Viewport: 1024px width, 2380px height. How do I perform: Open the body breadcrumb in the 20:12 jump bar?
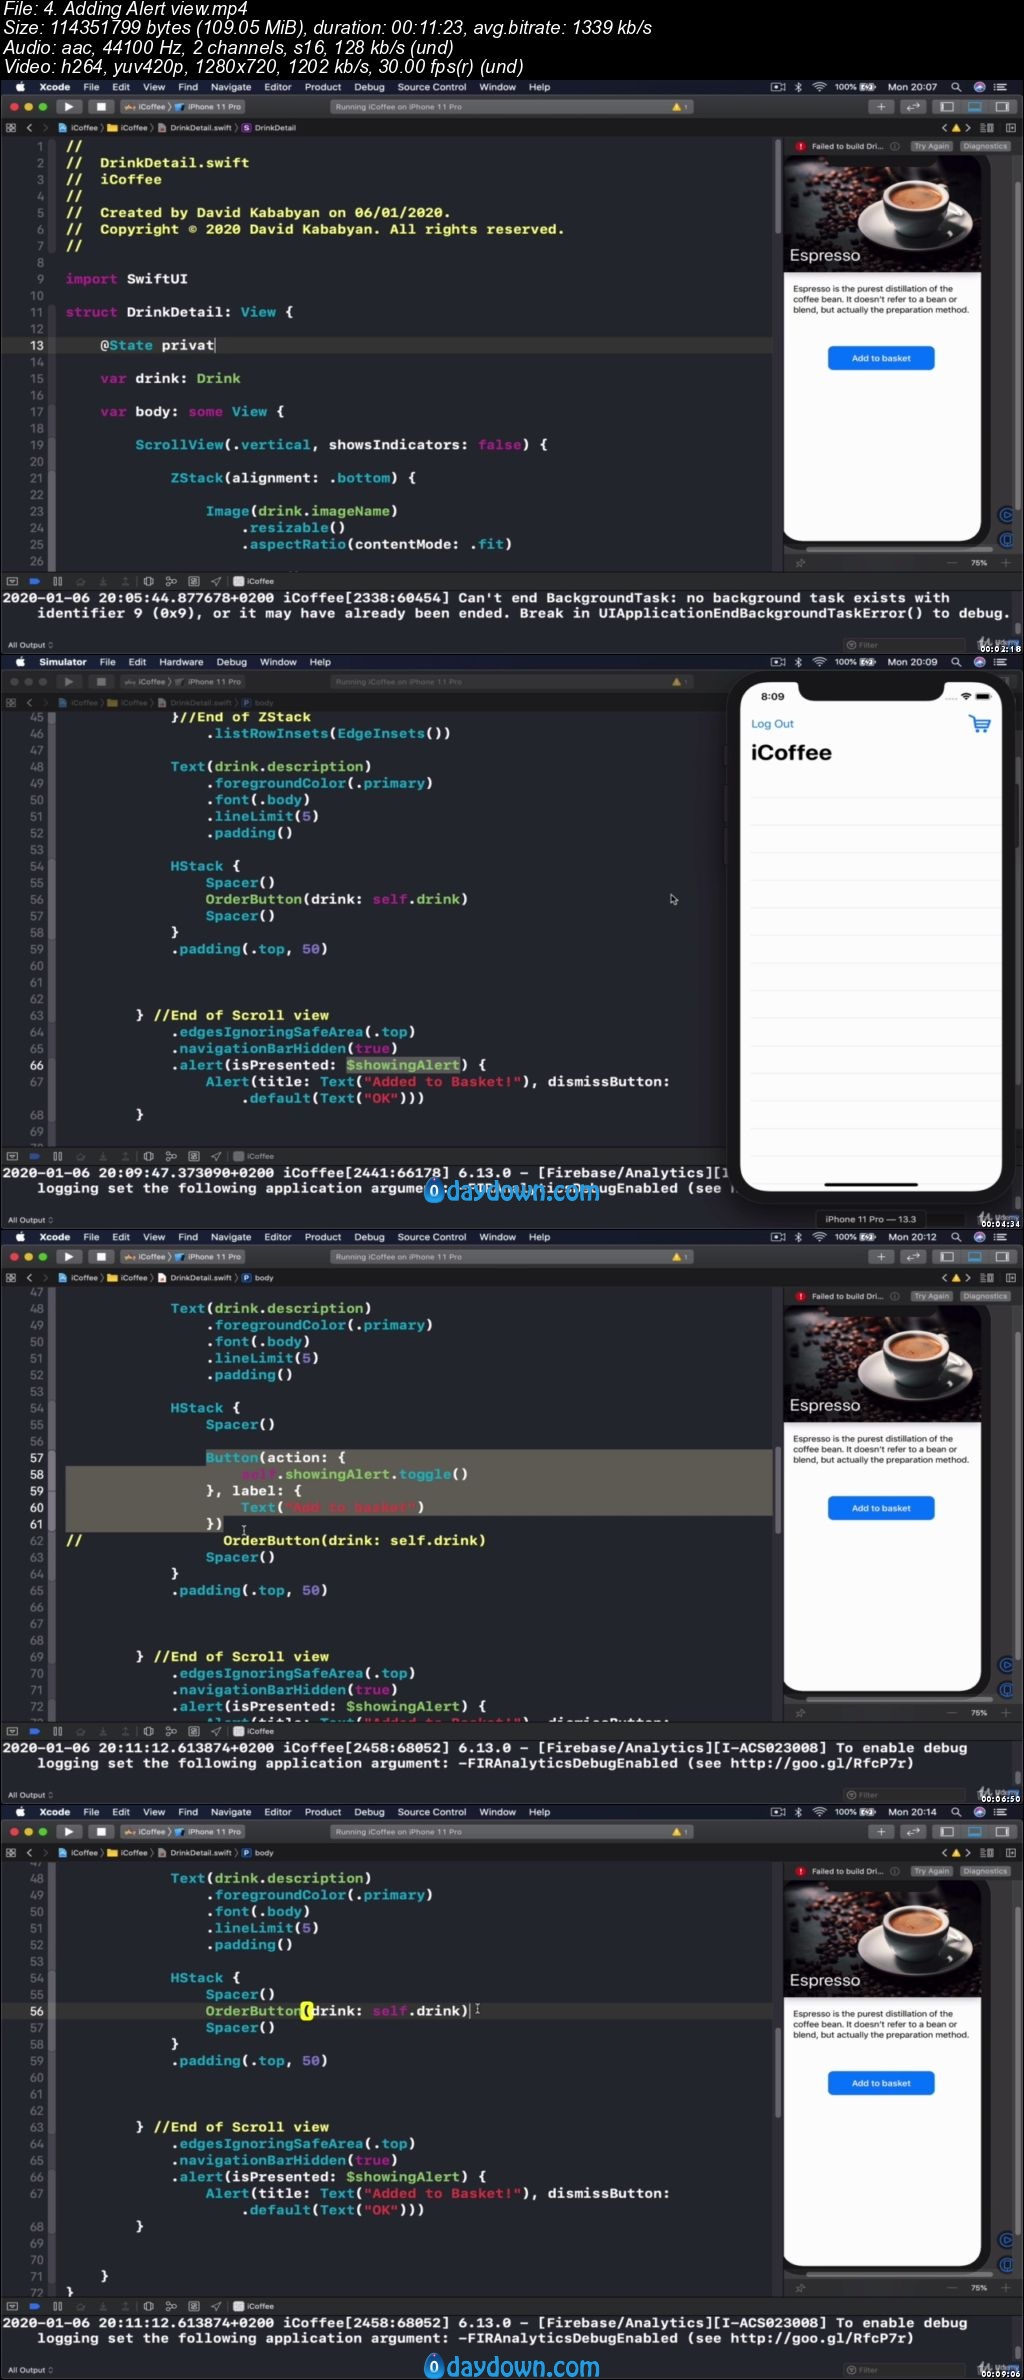[258, 1278]
